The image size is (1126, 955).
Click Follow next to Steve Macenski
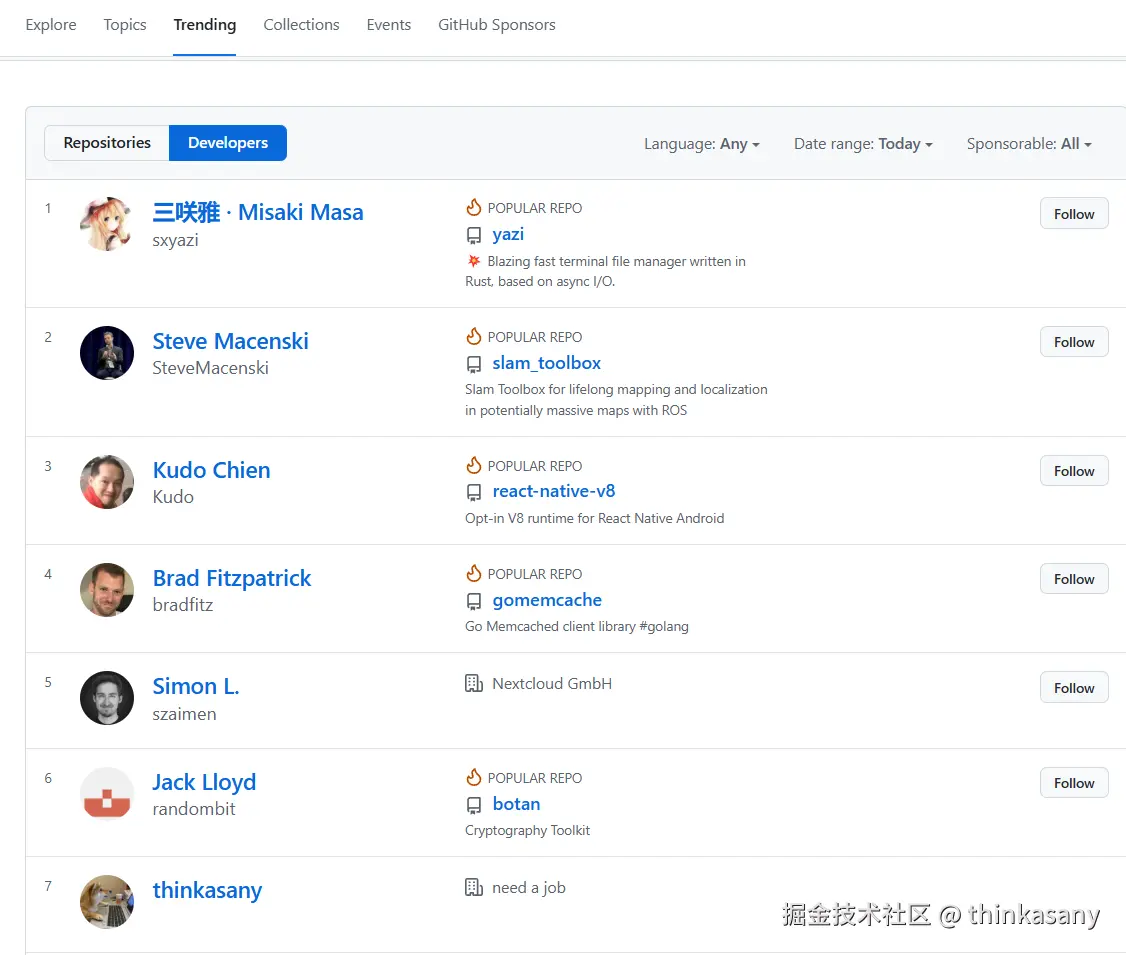1073,341
